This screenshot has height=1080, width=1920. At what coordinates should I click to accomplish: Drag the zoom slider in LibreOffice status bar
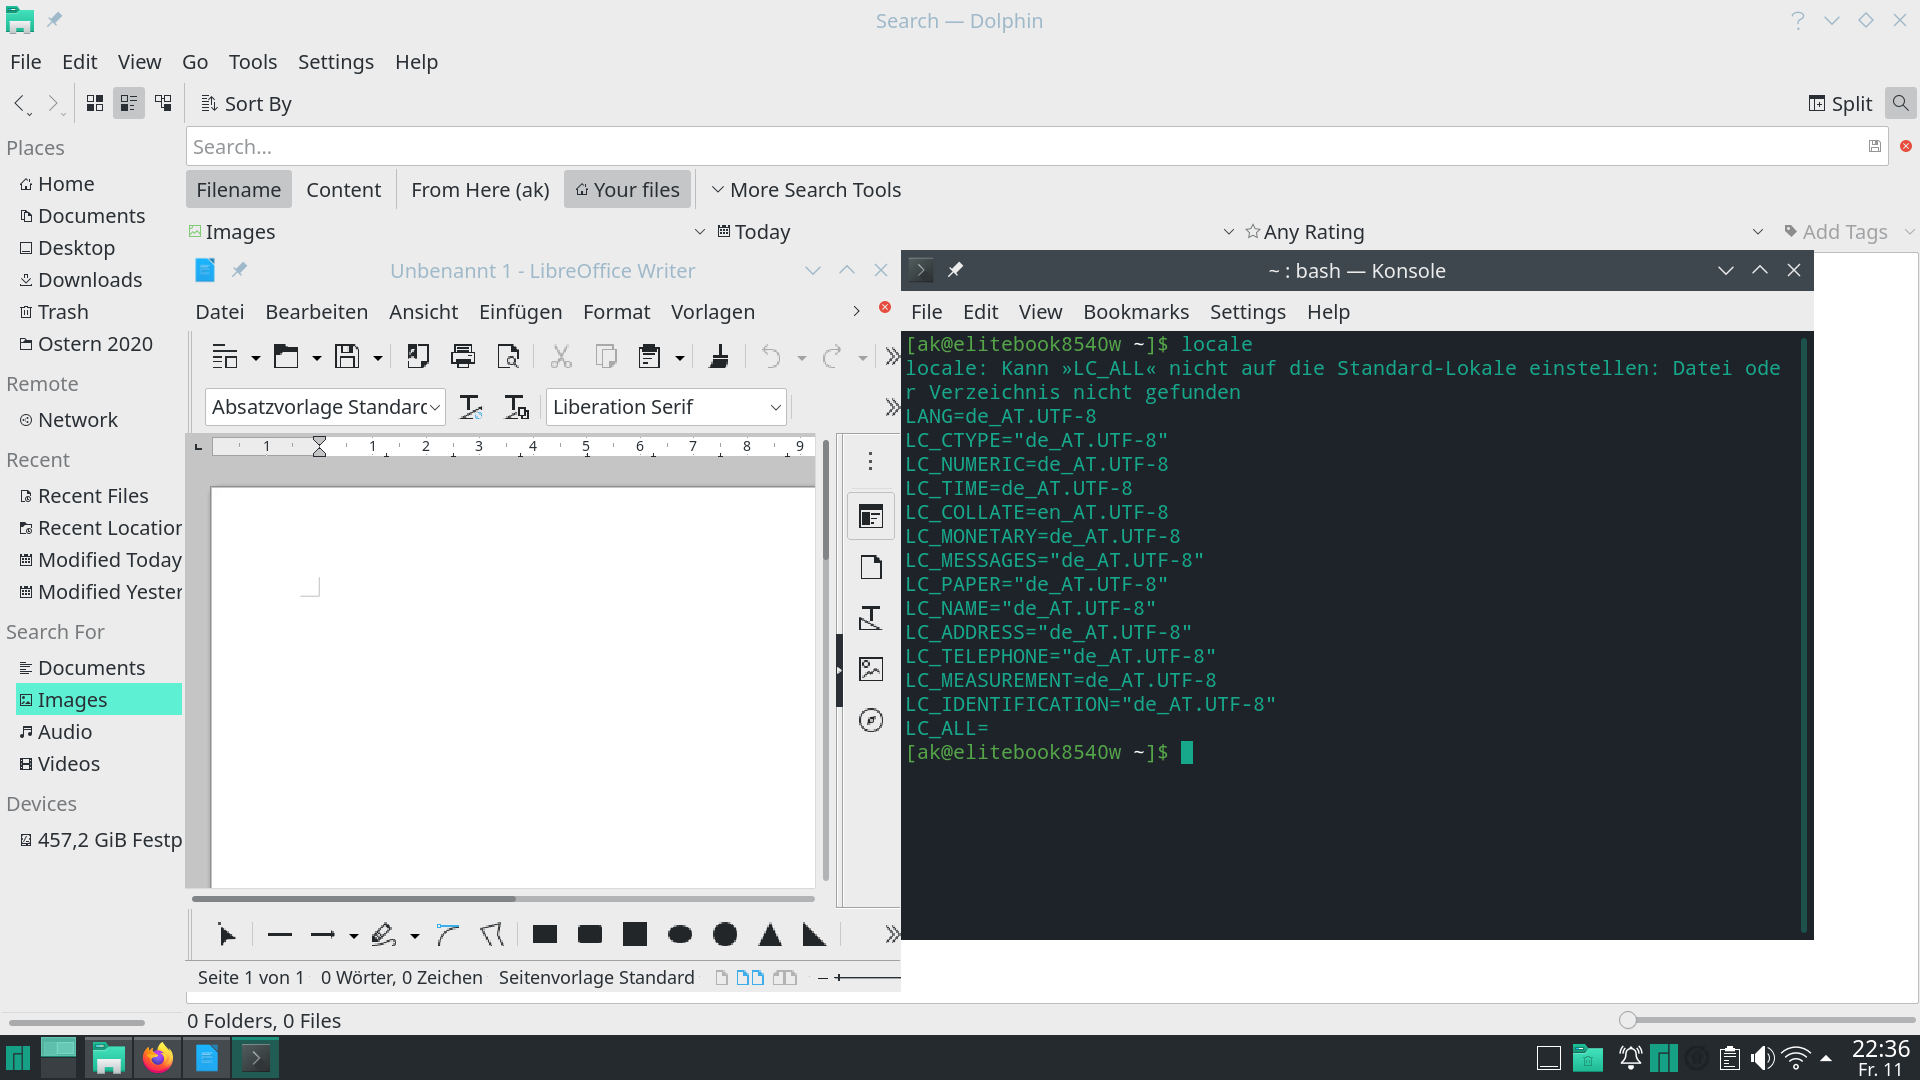point(840,976)
